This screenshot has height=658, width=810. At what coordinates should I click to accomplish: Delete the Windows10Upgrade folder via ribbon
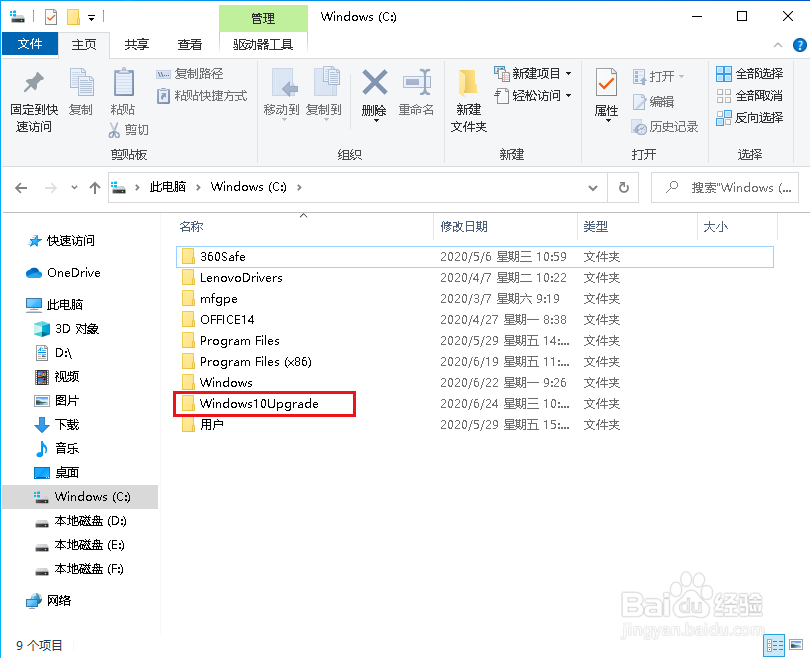point(373,85)
